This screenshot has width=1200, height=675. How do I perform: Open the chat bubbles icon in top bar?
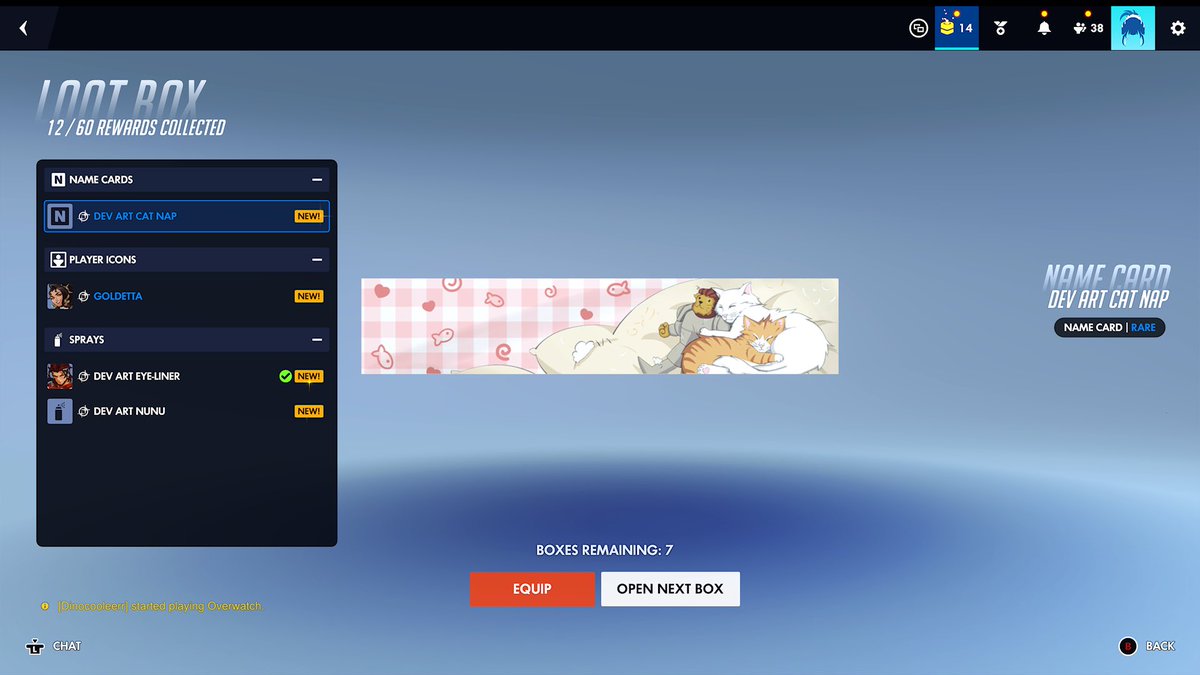[x=918, y=28]
